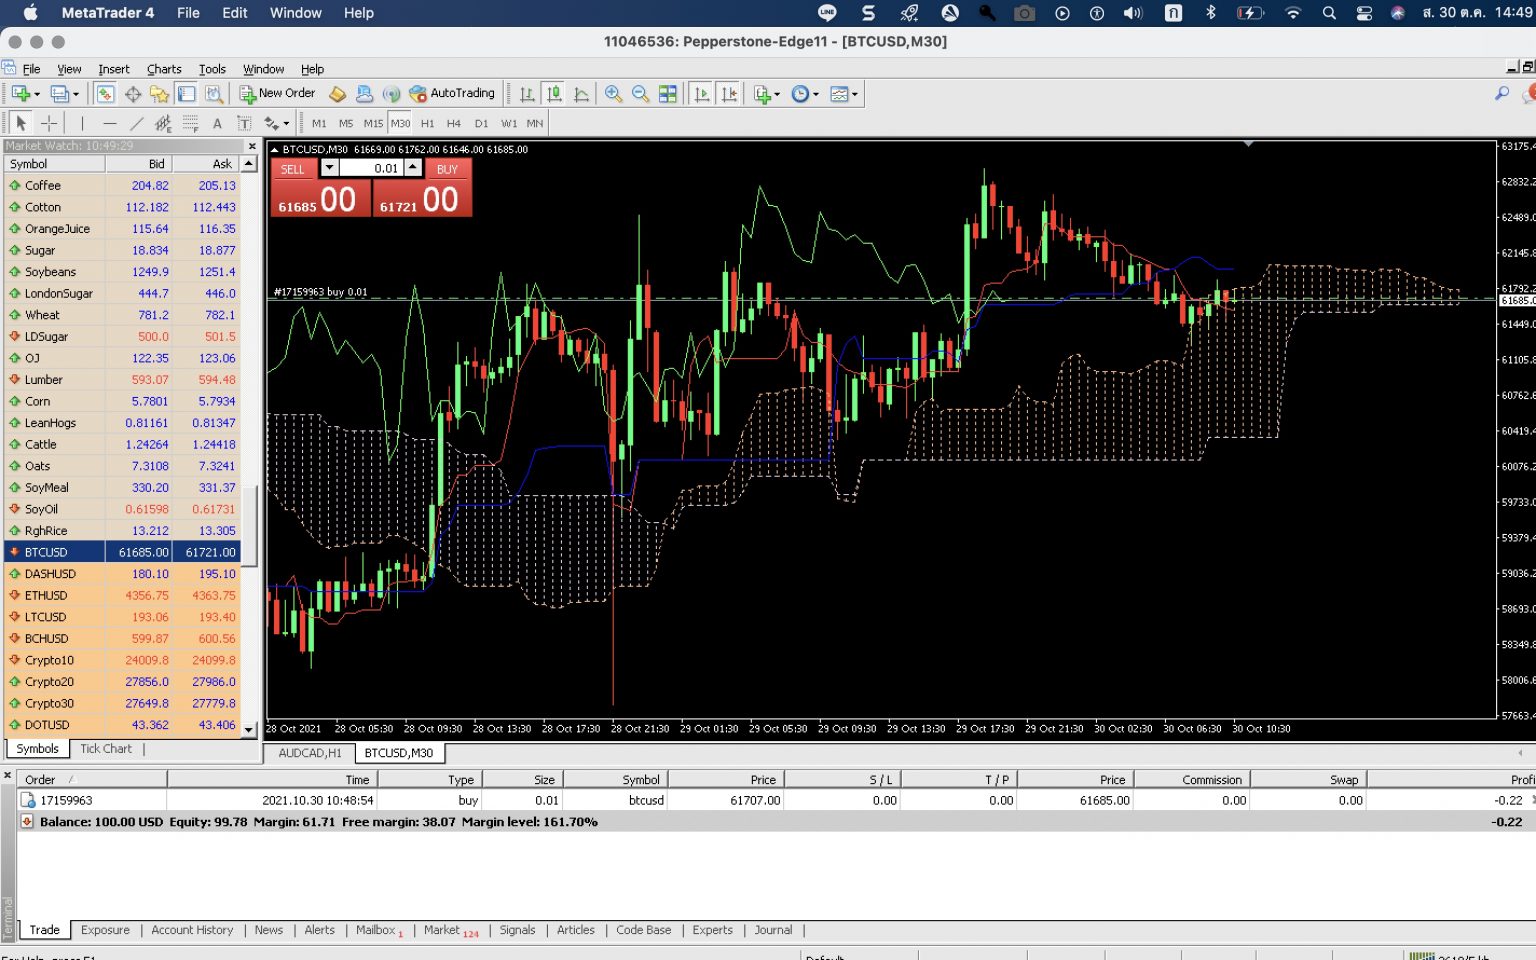The image size is (1536, 960).
Task: Switch chart to candlestick display
Action: (x=552, y=93)
